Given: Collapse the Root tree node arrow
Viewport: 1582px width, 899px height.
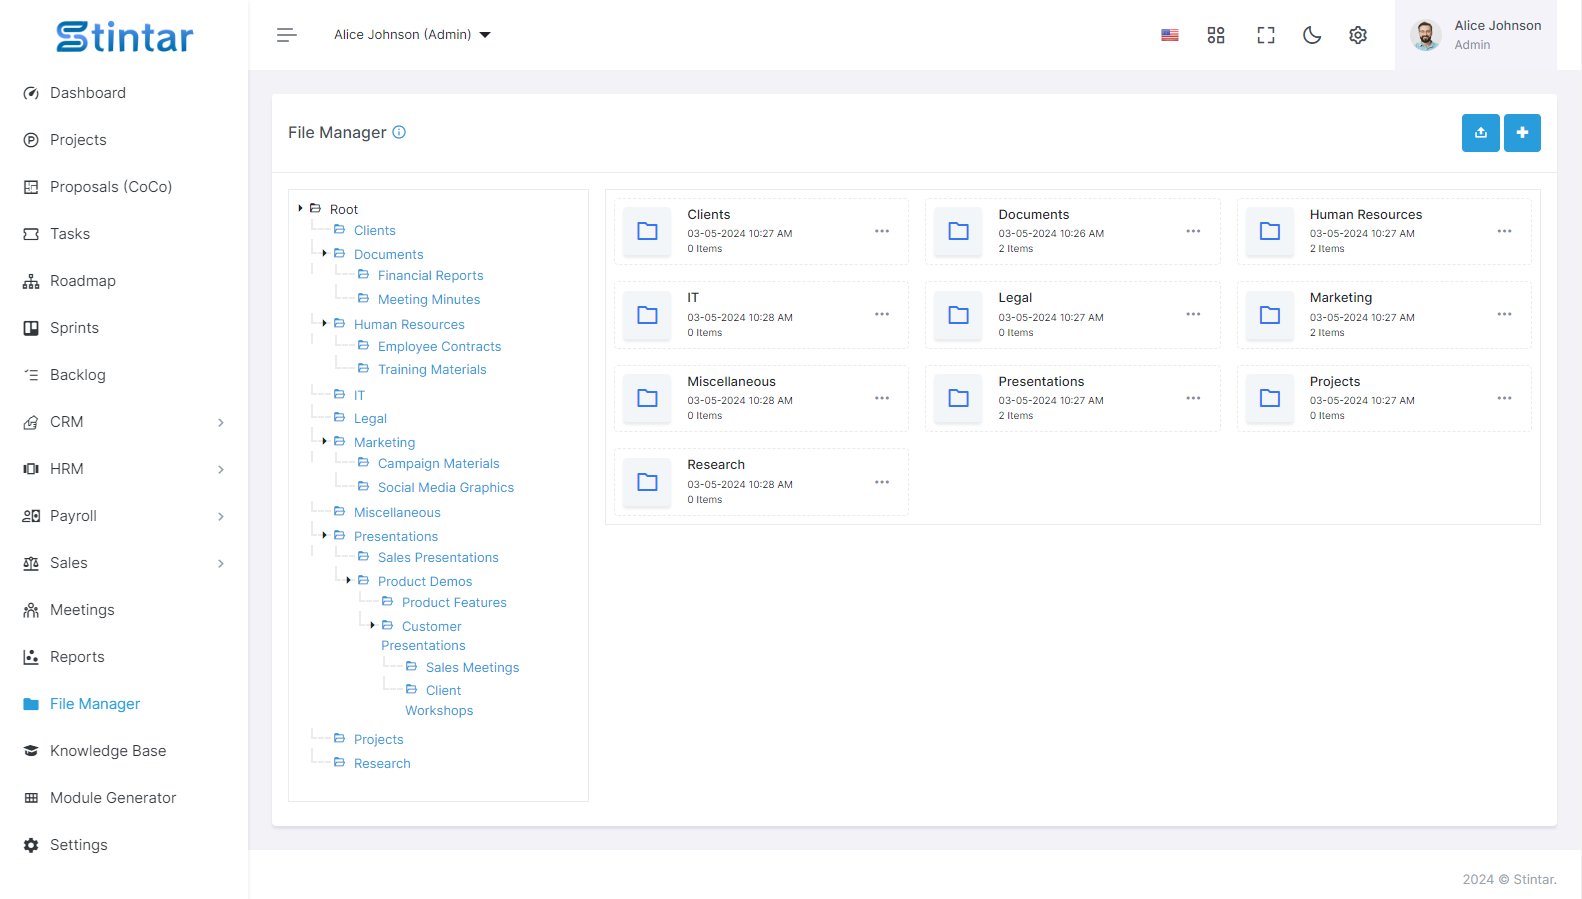Looking at the screenshot, I should pos(300,208).
